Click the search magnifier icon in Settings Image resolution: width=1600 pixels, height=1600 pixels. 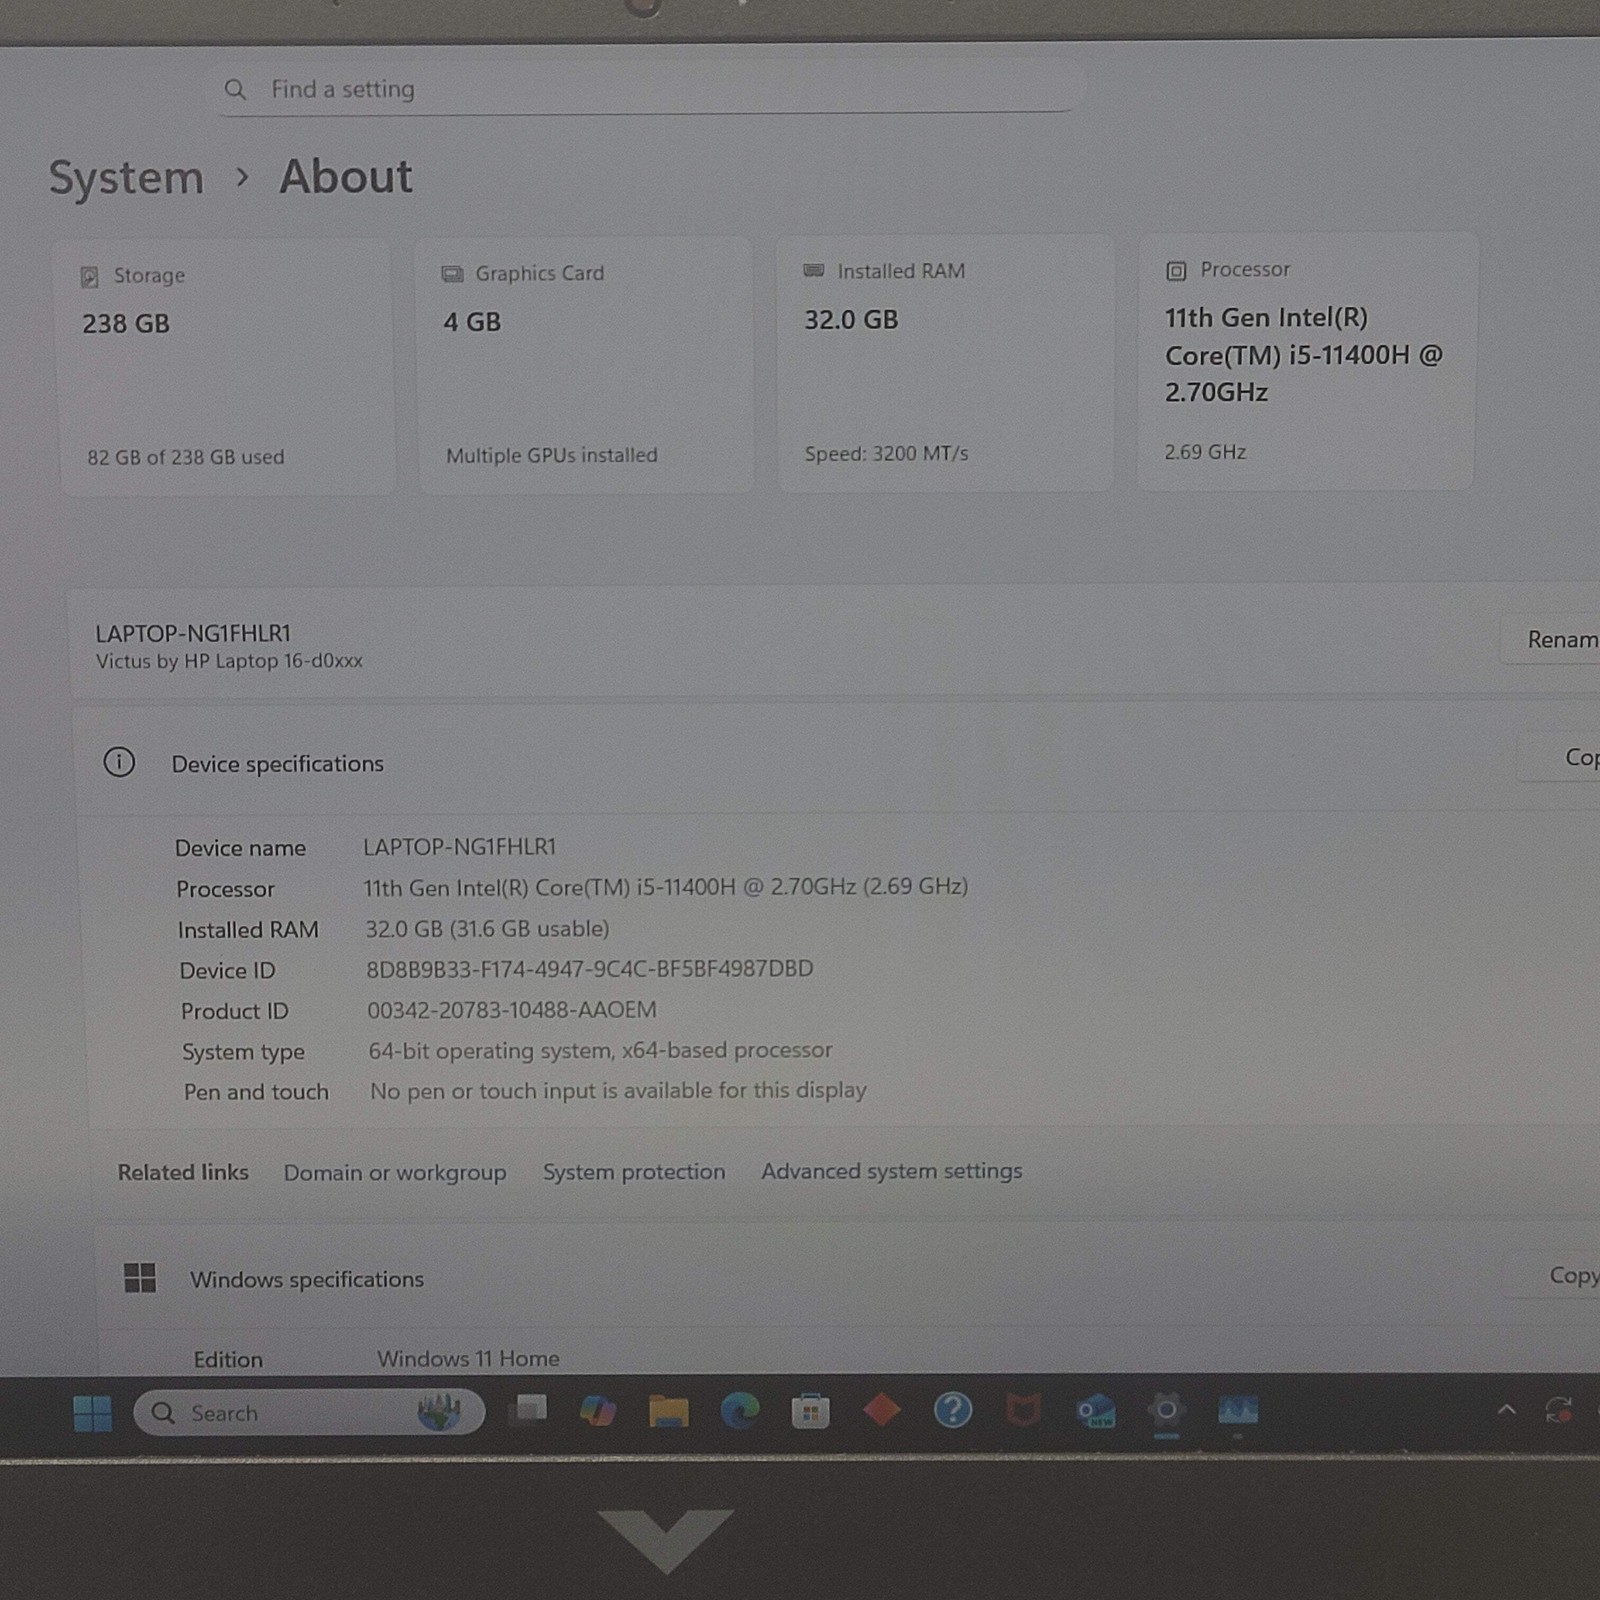pos(235,90)
